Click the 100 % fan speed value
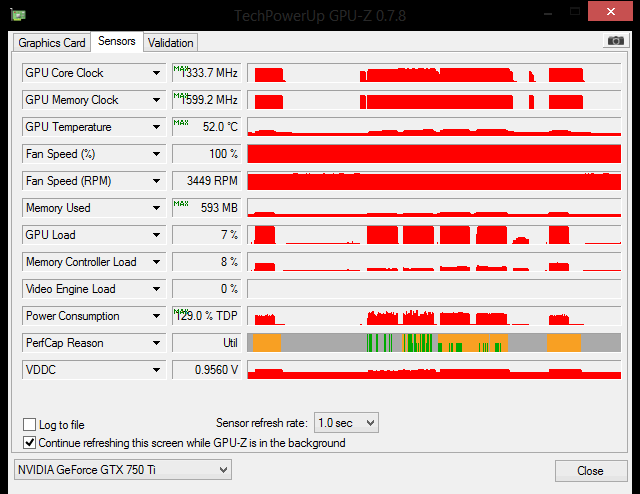640x494 pixels. [x=207, y=154]
